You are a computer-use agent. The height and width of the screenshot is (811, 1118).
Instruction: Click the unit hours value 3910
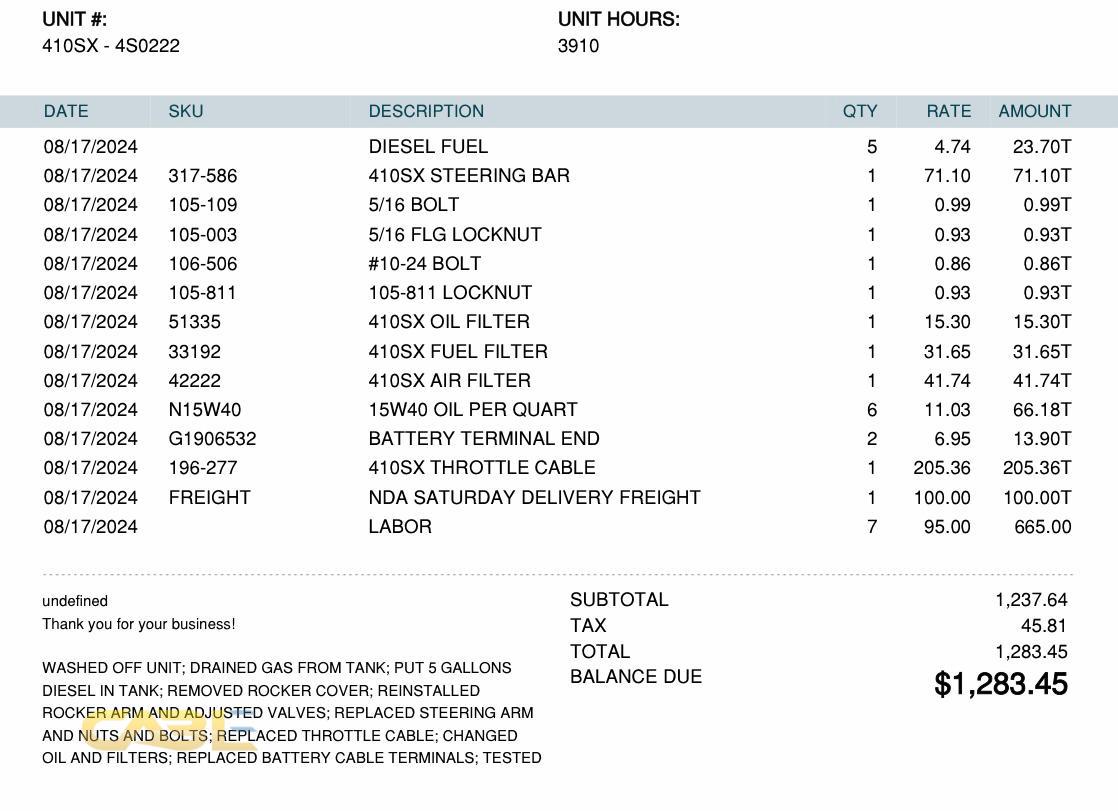point(579,46)
